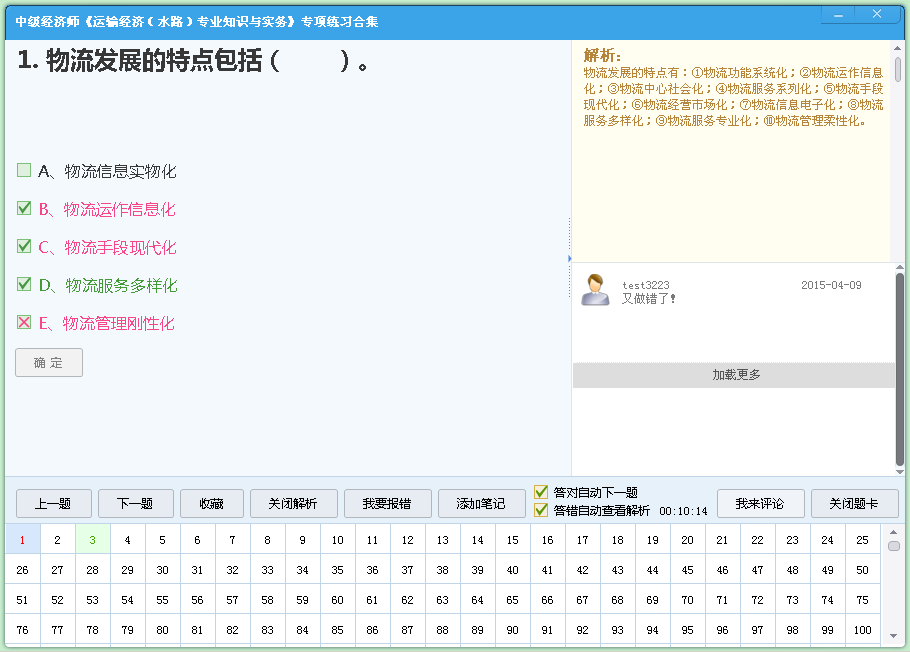Select option text 物流服务多样化
Viewport: 910px width, 652px height.
[x=121, y=286]
